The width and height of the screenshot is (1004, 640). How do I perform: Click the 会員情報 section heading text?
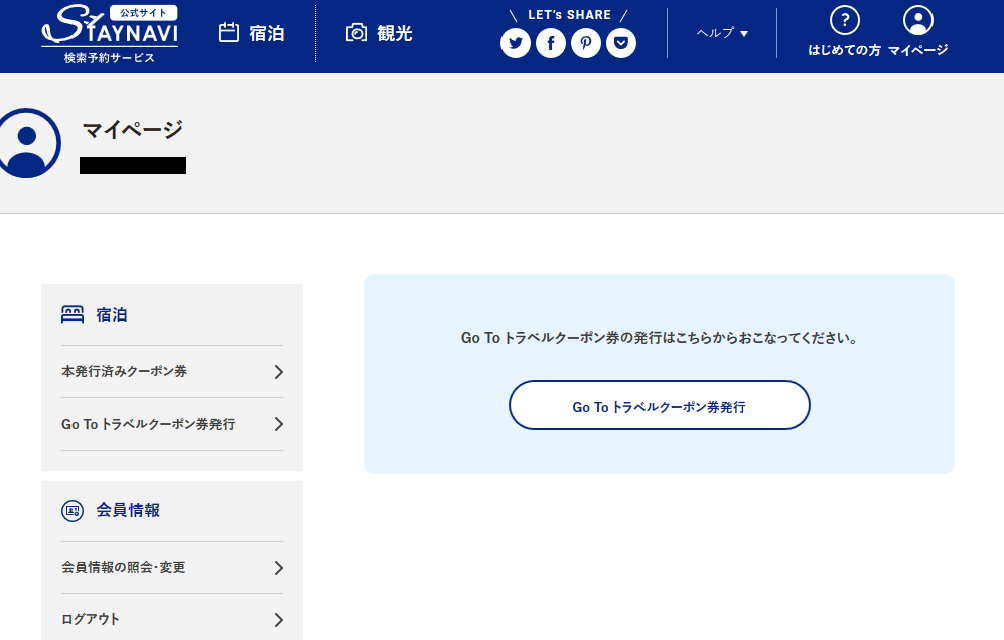tap(128, 510)
